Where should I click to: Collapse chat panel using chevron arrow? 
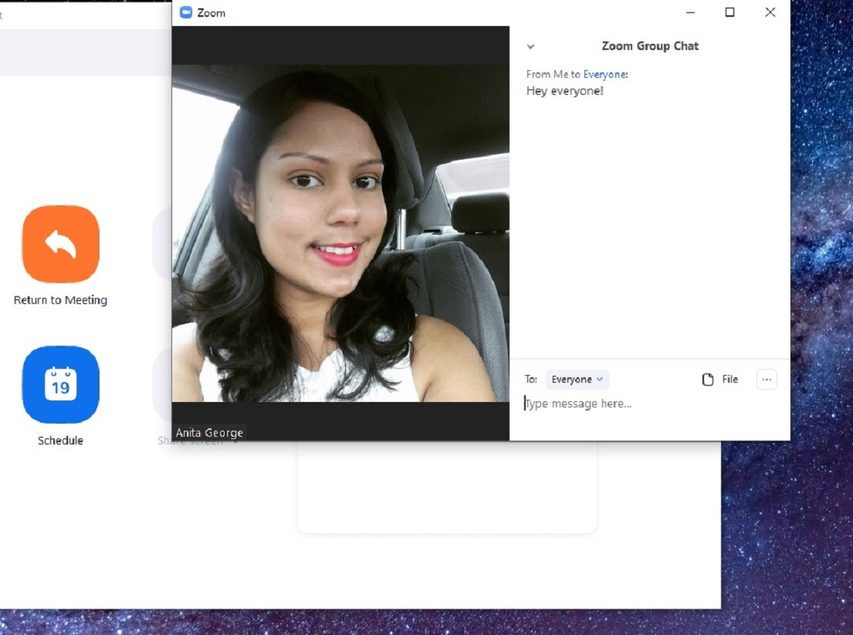[x=530, y=47]
